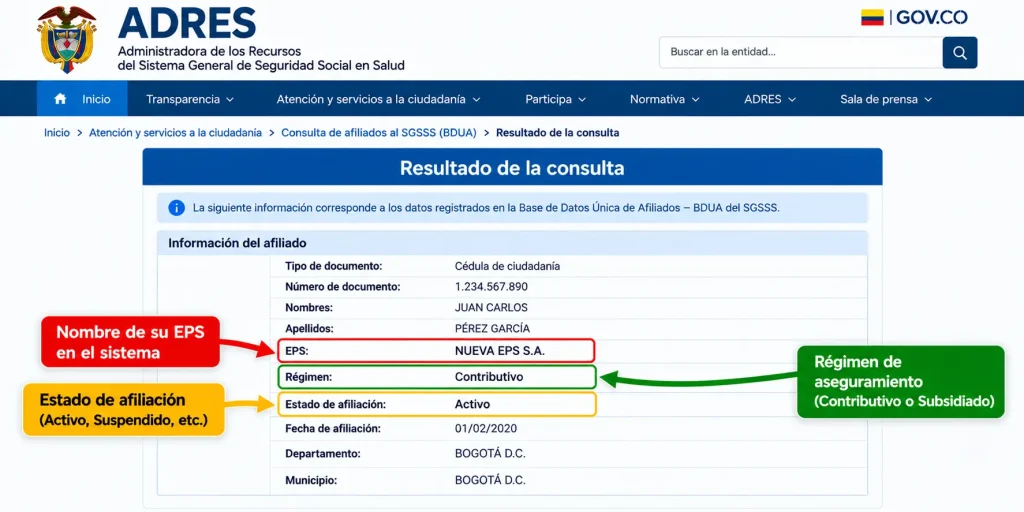Click the blue info icon in the notice
Image resolution: width=1024 pixels, height=512 pixels.
[x=176, y=208]
